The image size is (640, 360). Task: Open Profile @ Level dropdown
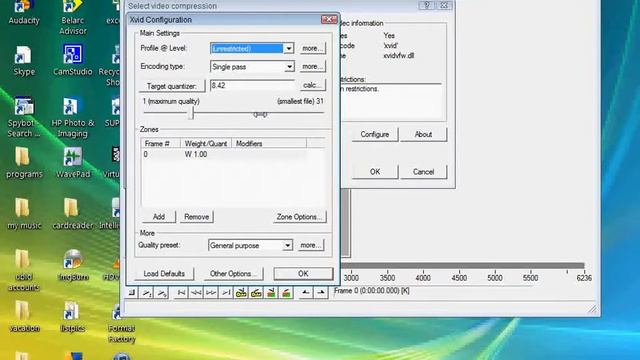(289, 48)
